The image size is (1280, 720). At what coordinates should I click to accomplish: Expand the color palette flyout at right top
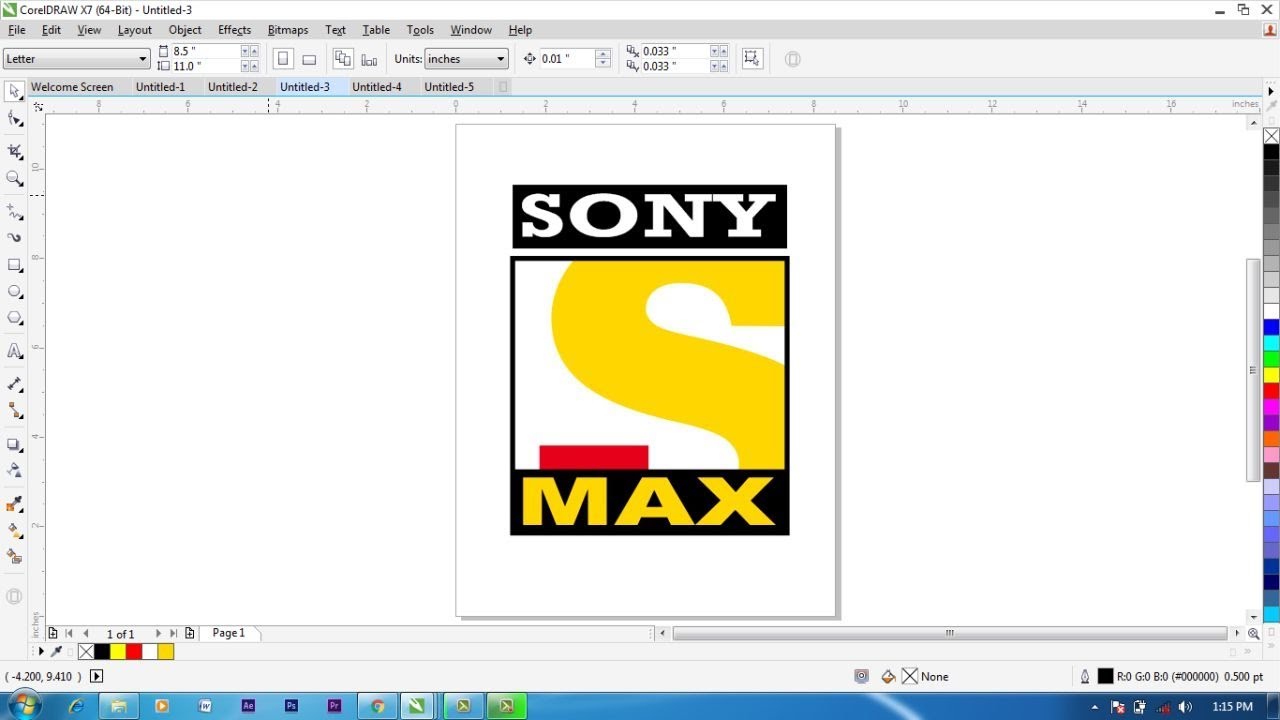pyautogui.click(x=1271, y=91)
